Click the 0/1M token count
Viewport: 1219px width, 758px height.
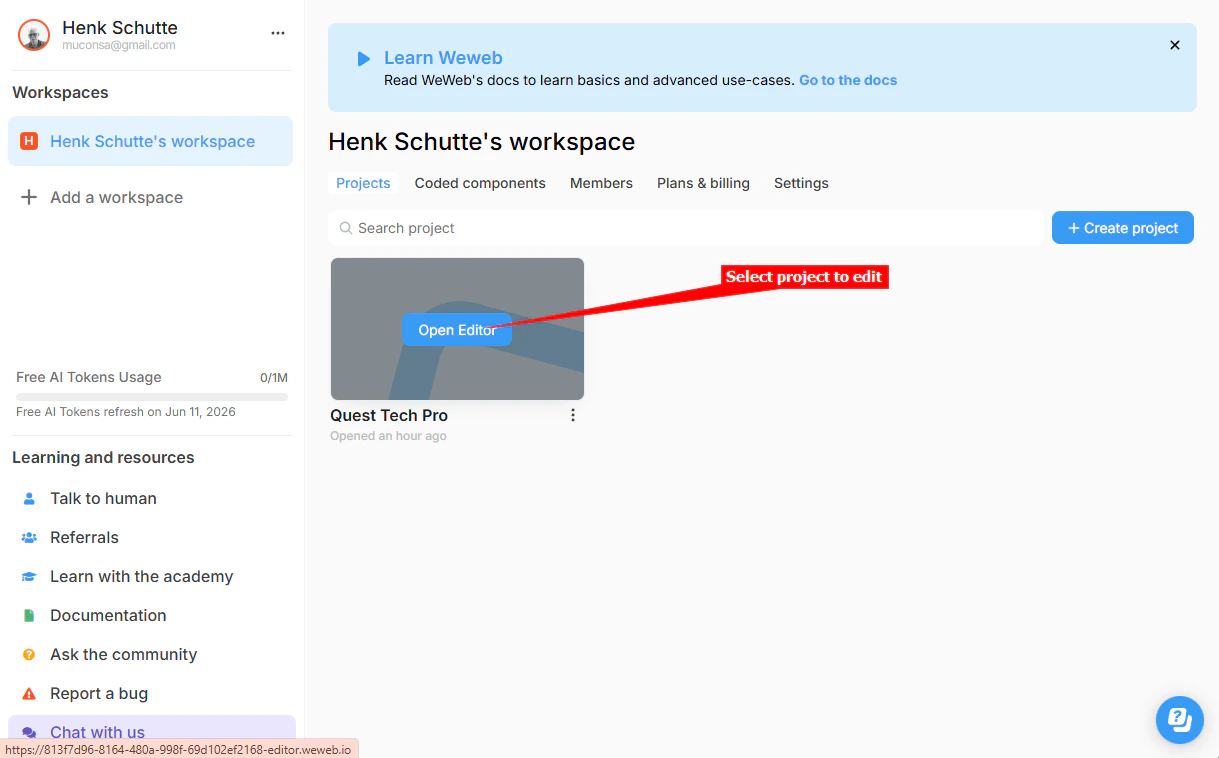click(274, 377)
